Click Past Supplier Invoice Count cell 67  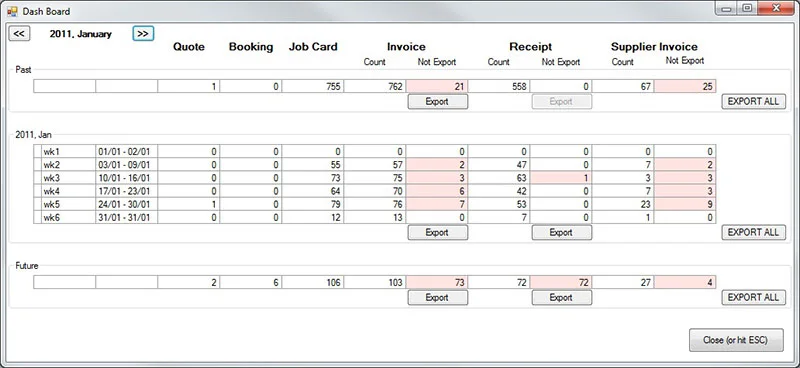click(x=623, y=87)
